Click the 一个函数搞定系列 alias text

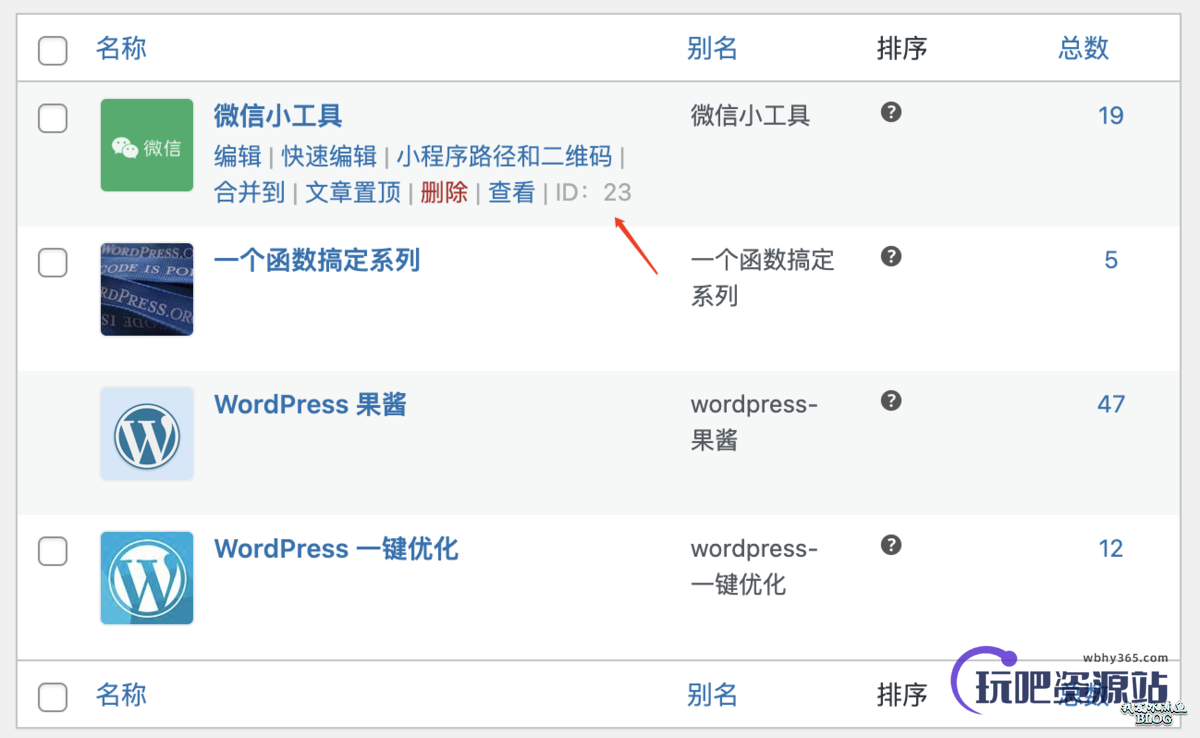click(762, 278)
